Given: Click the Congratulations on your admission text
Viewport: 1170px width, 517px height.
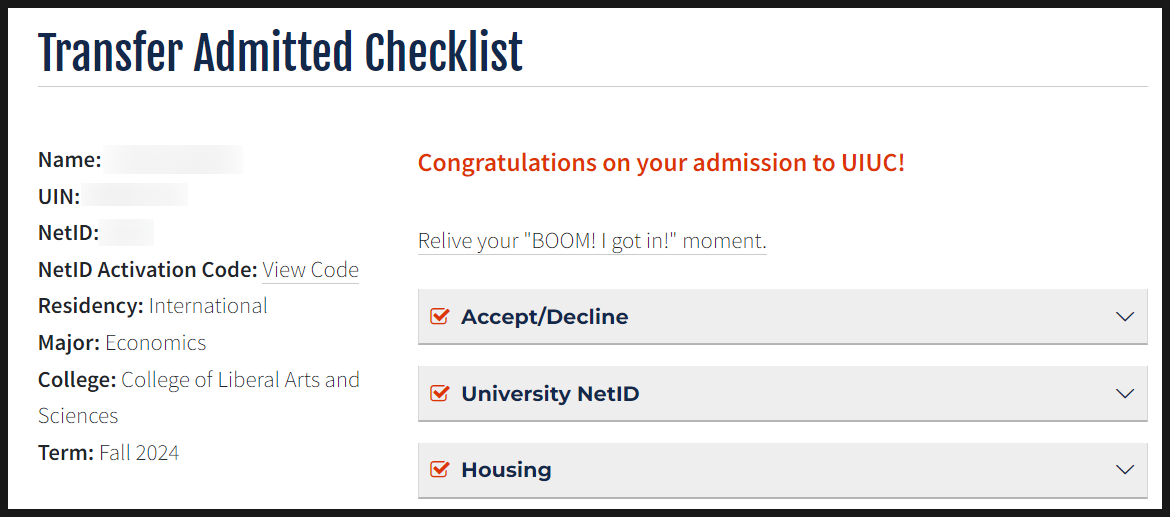Looking at the screenshot, I should [661, 162].
